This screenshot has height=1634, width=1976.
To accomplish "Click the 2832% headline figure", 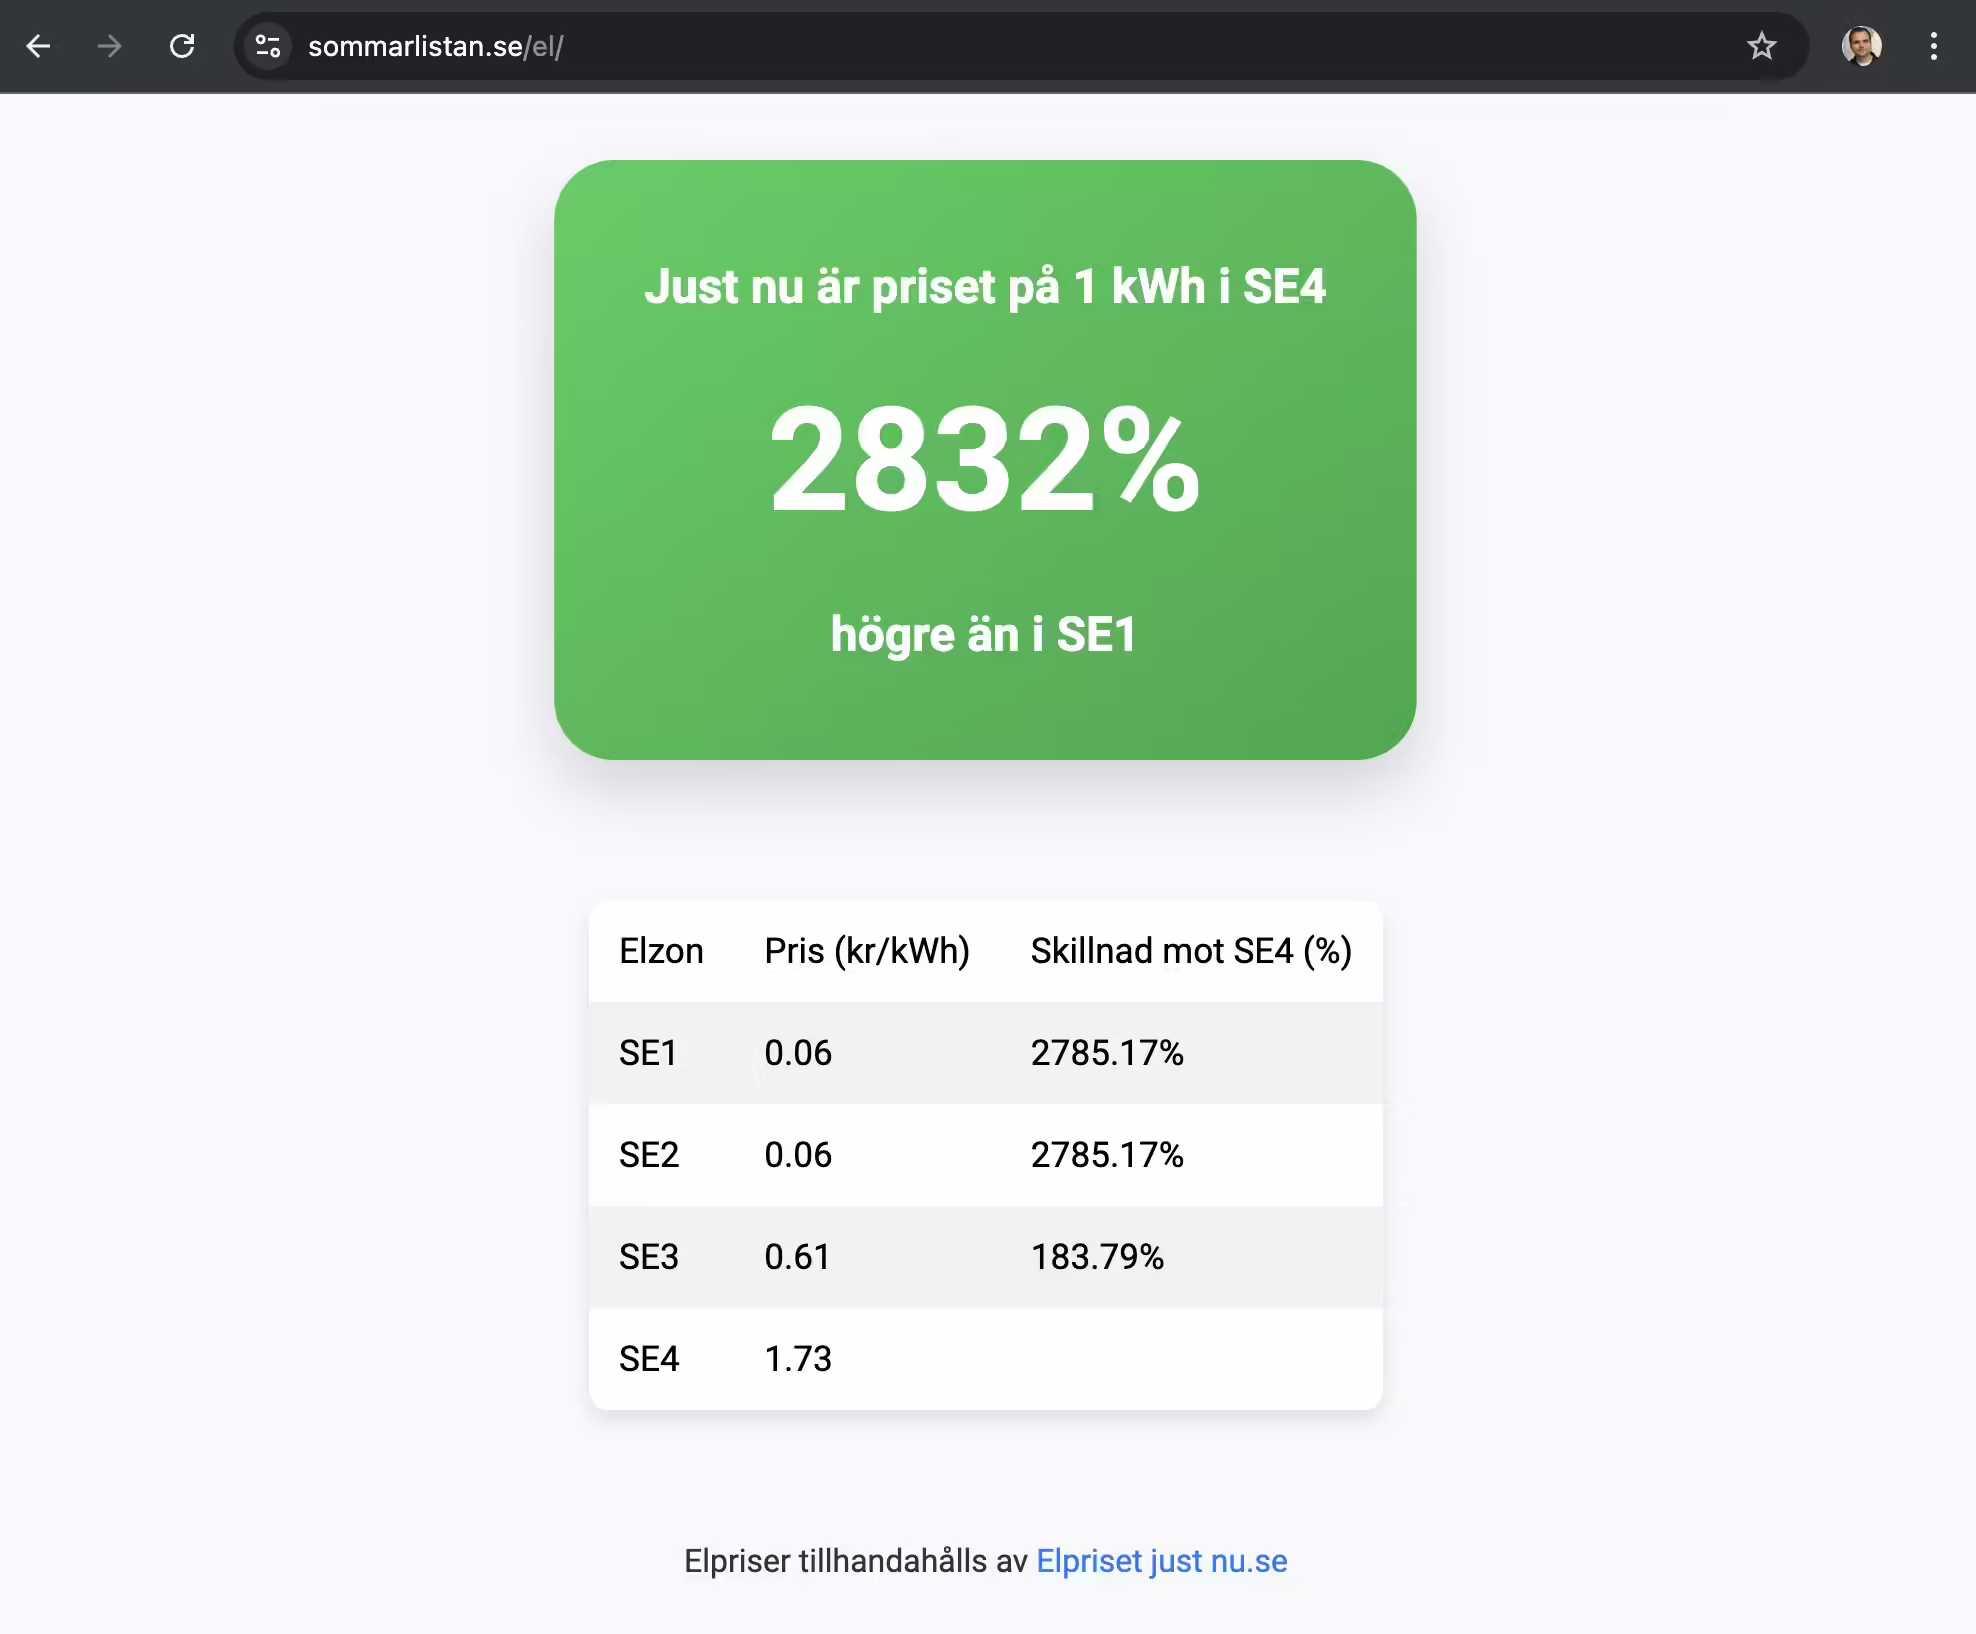I will tap(985, 460).
